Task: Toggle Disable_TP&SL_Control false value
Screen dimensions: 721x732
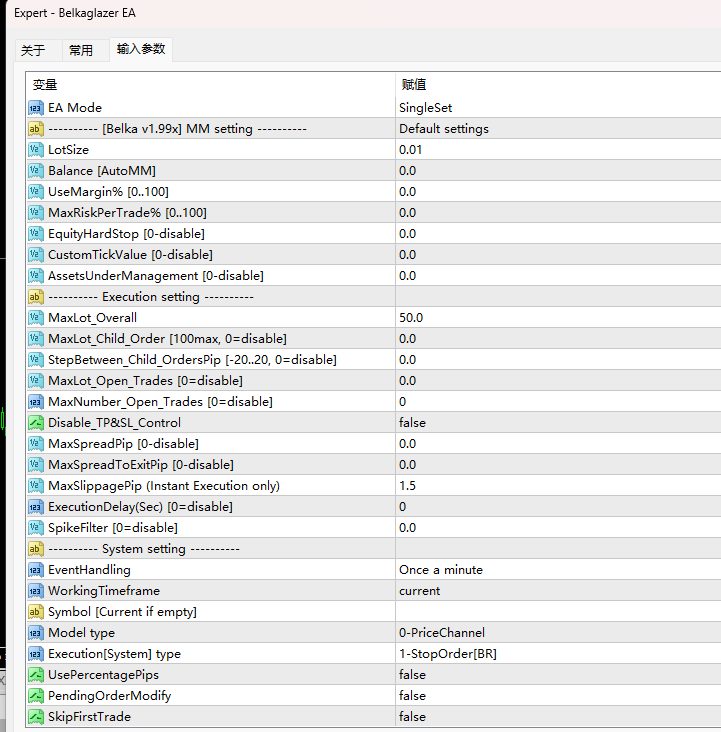Action: (x=558, y=423)
